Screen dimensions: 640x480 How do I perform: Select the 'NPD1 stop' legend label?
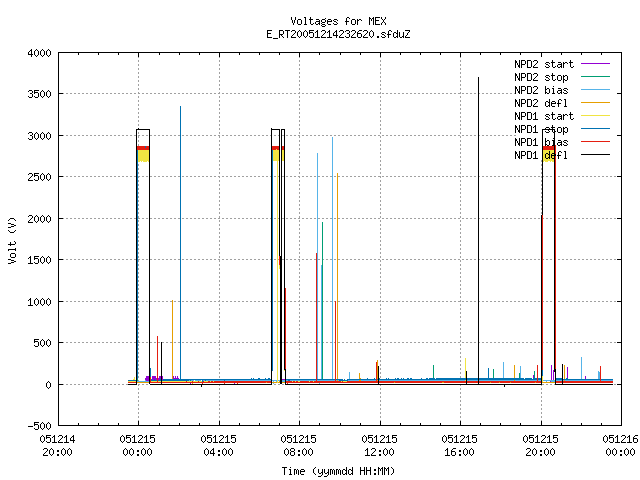coord(541,129)
